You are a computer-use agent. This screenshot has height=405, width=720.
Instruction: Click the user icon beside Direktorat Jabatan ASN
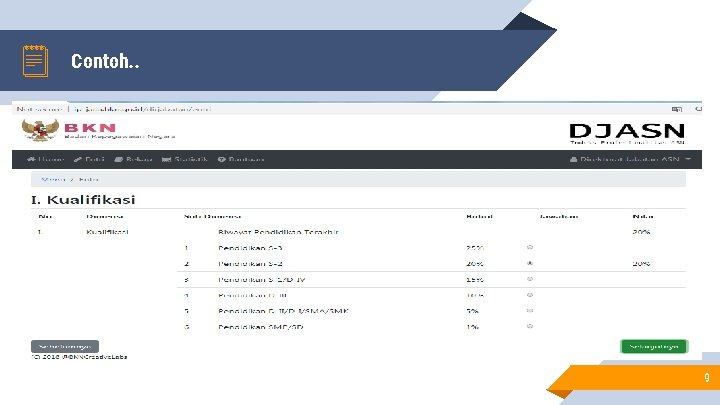(x=574, y=159)
